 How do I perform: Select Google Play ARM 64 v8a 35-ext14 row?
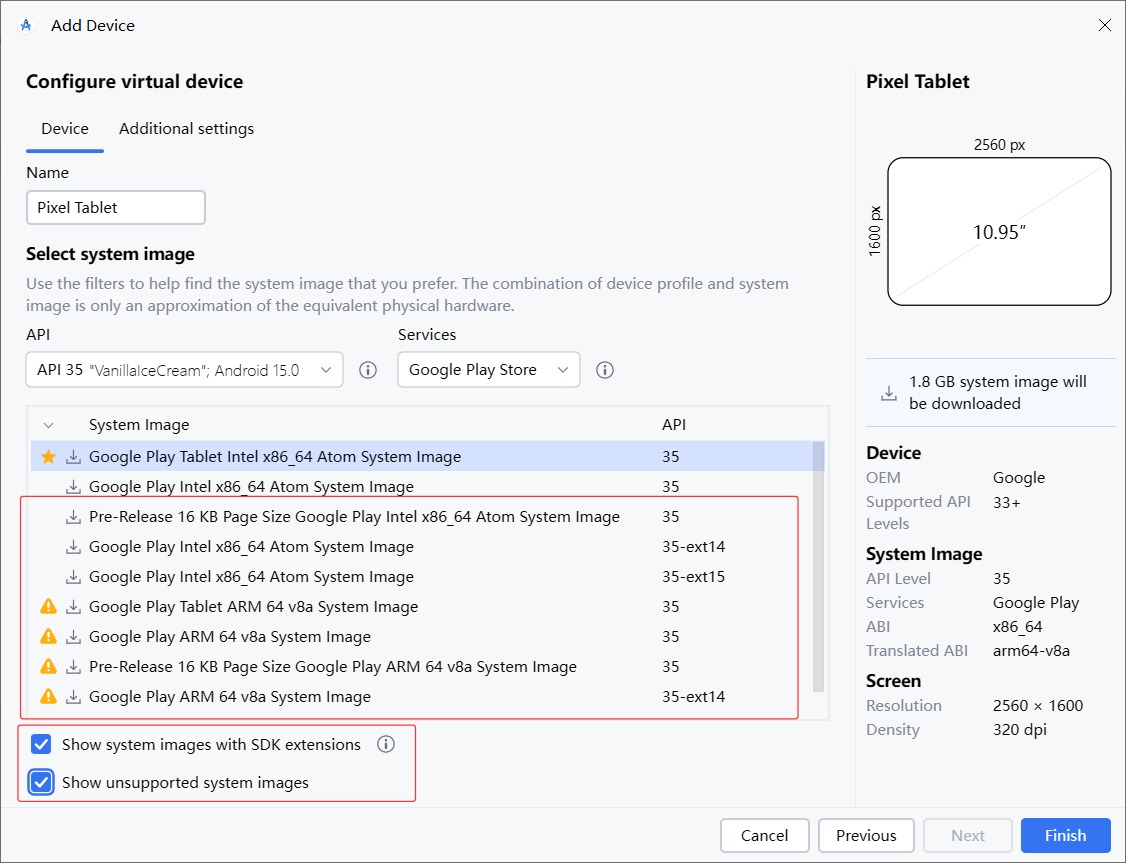point(427,697)
